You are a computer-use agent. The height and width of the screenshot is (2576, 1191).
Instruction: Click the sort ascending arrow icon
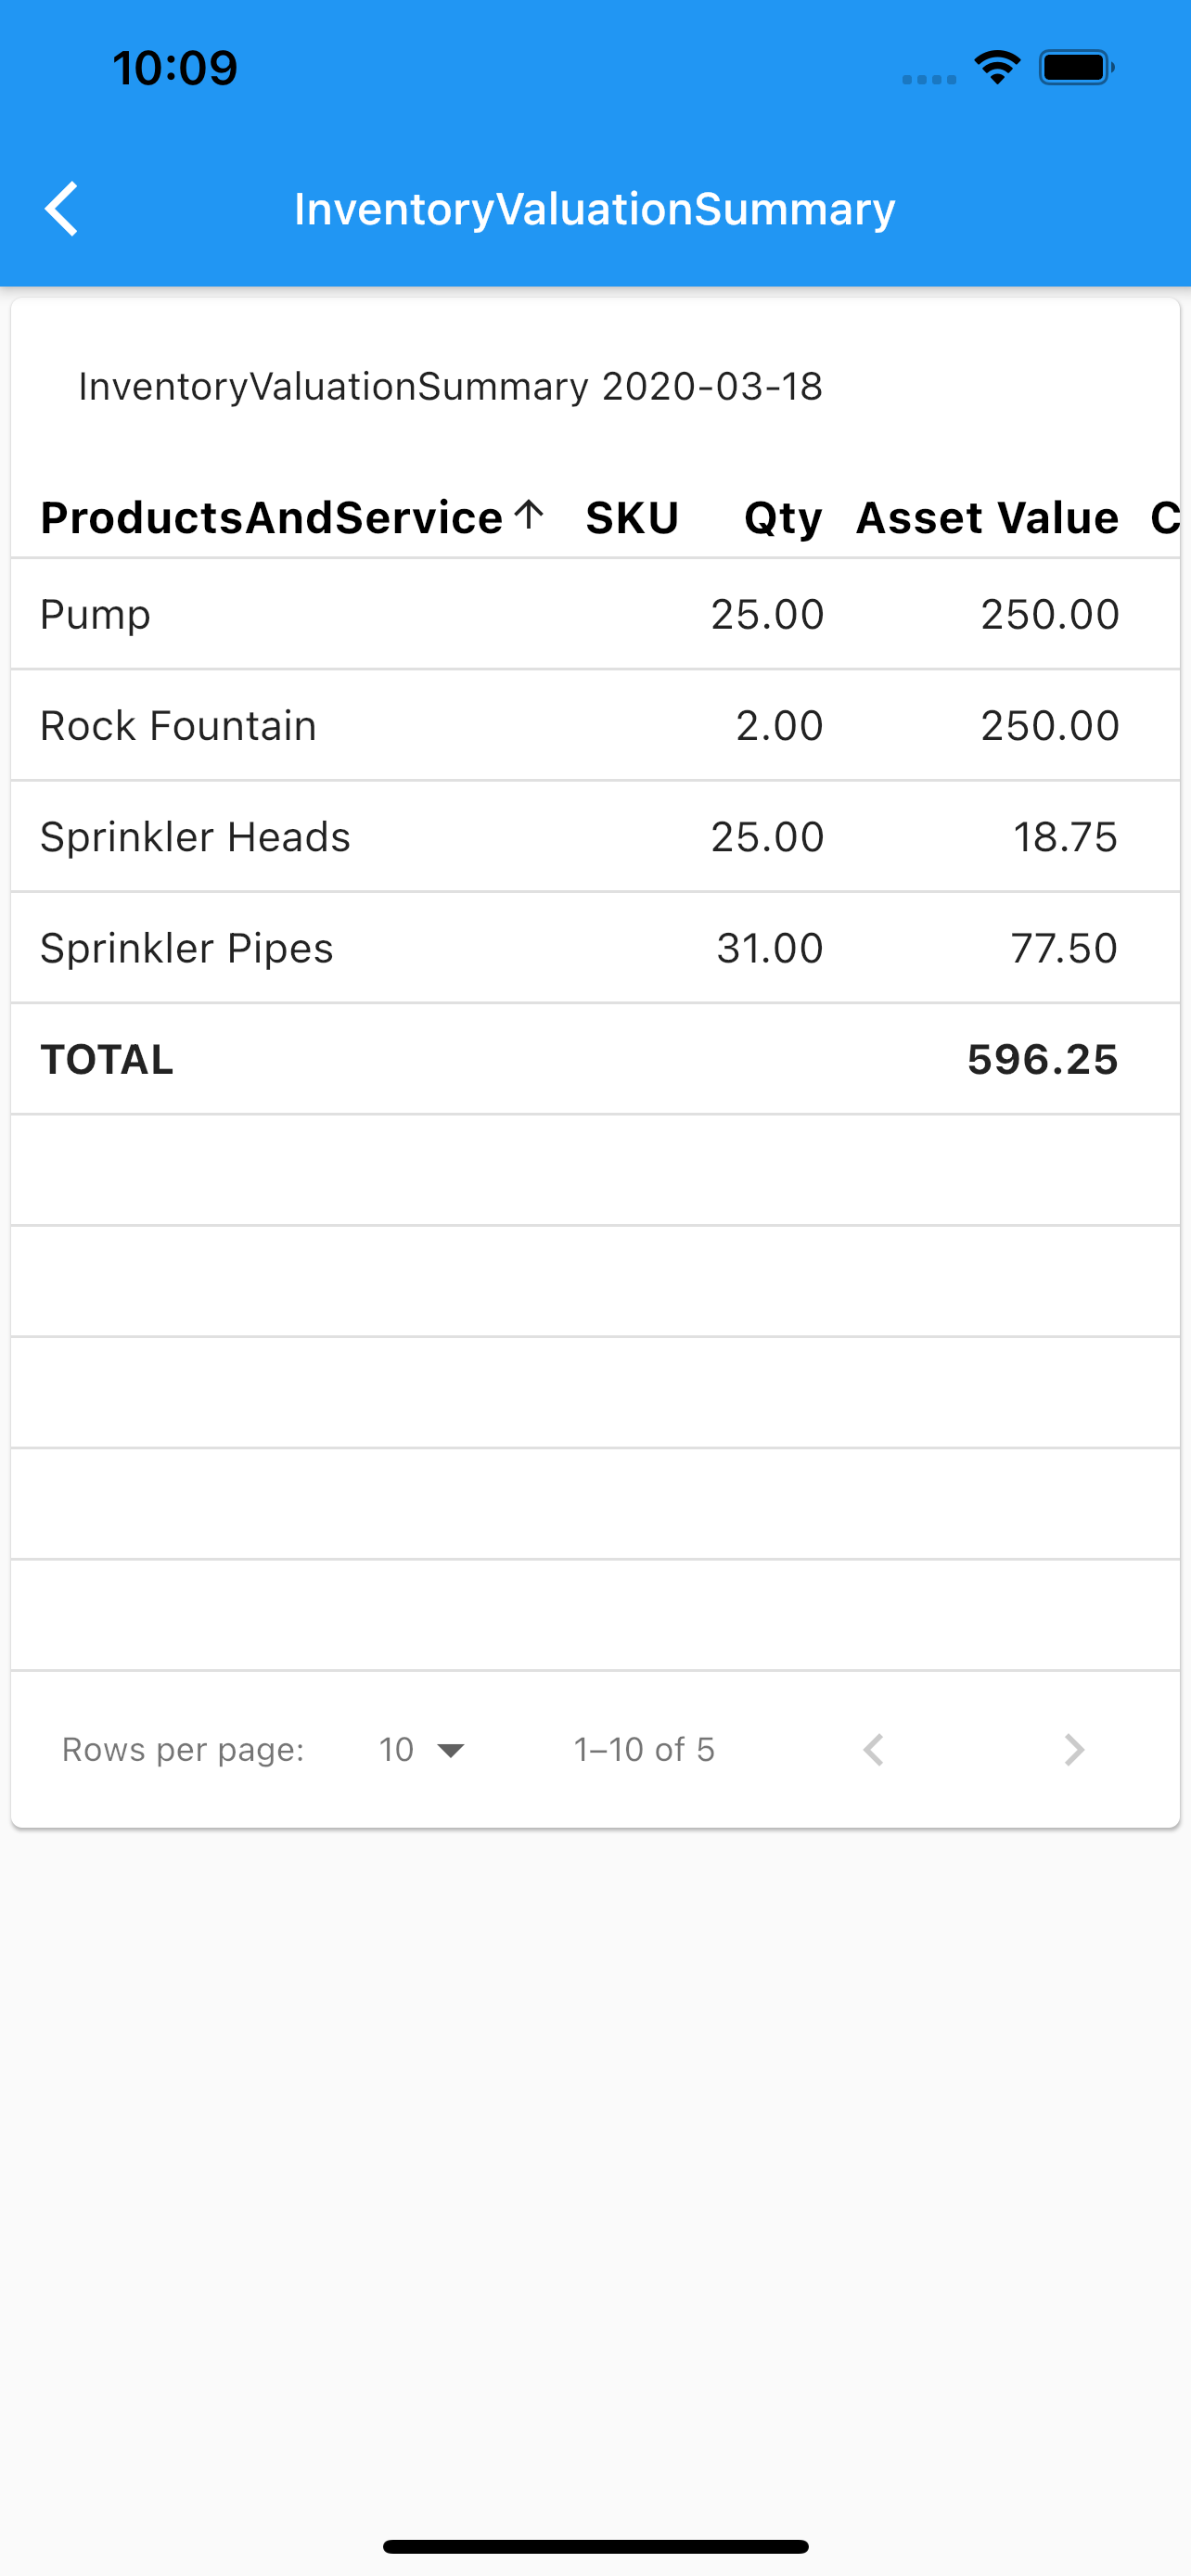[x=528, y=516]
